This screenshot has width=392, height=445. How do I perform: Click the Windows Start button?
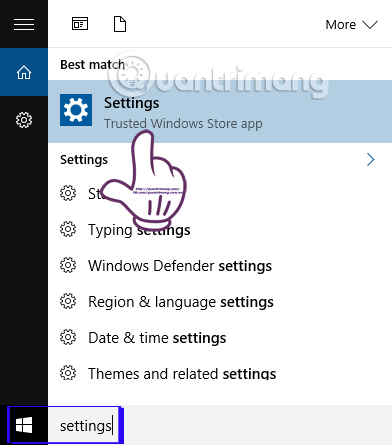tap(24, 425)
